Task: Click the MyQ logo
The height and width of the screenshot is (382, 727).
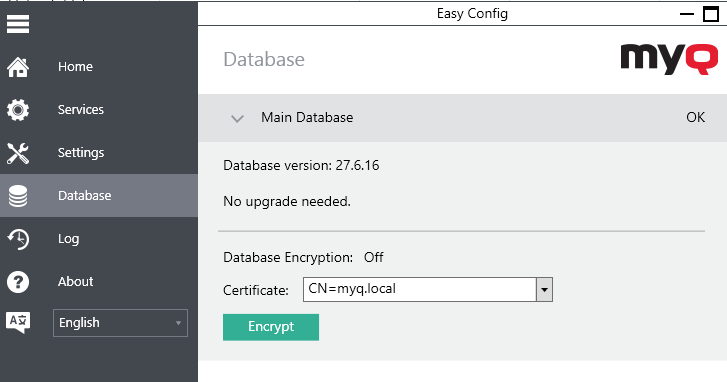Action: click(x=669, y=59)
